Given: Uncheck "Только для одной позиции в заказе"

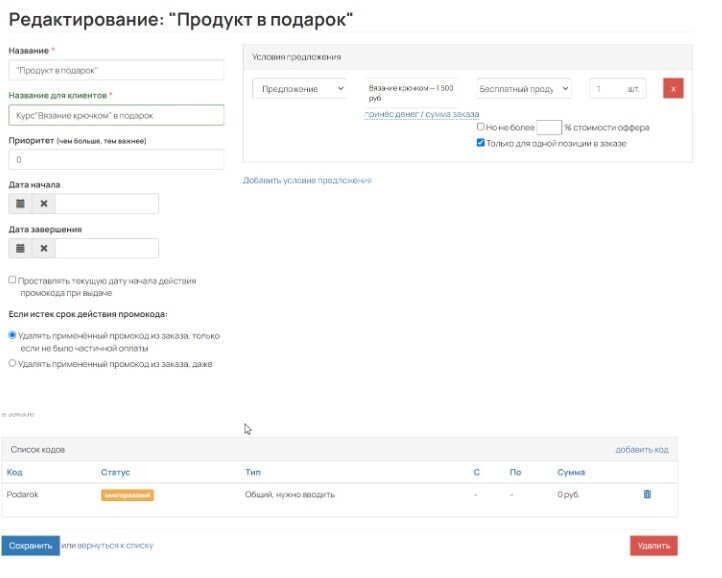Looking at the screenshot, I should (481, 143).
